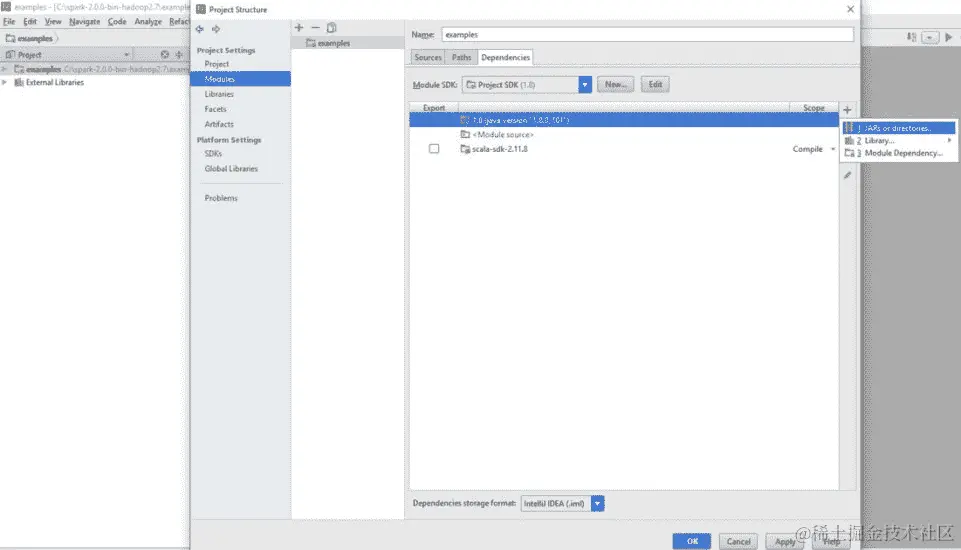Select SDKs under Platform Settings

pyautogui.click(x=213, y=153)
